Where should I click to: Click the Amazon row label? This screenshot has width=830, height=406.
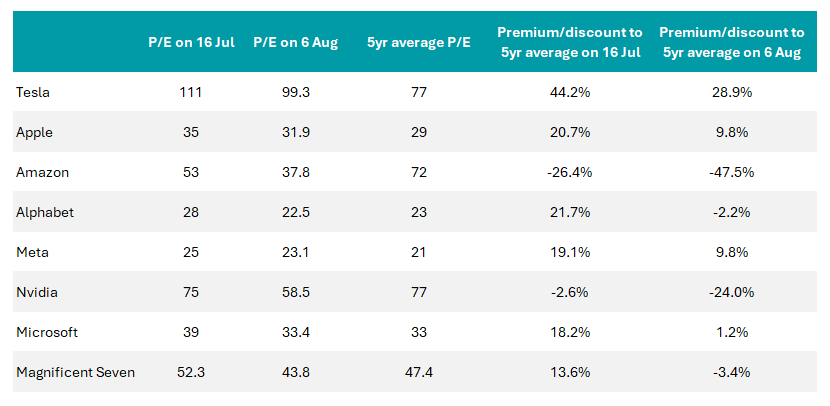(x=40, y=171)
